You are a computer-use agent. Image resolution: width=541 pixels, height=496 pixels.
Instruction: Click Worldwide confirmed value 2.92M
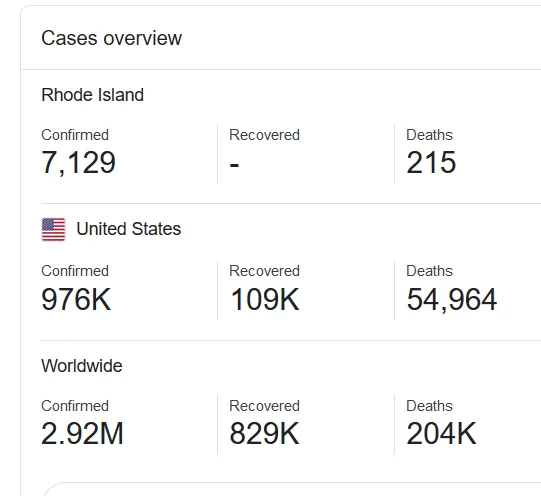click(82, 434)
